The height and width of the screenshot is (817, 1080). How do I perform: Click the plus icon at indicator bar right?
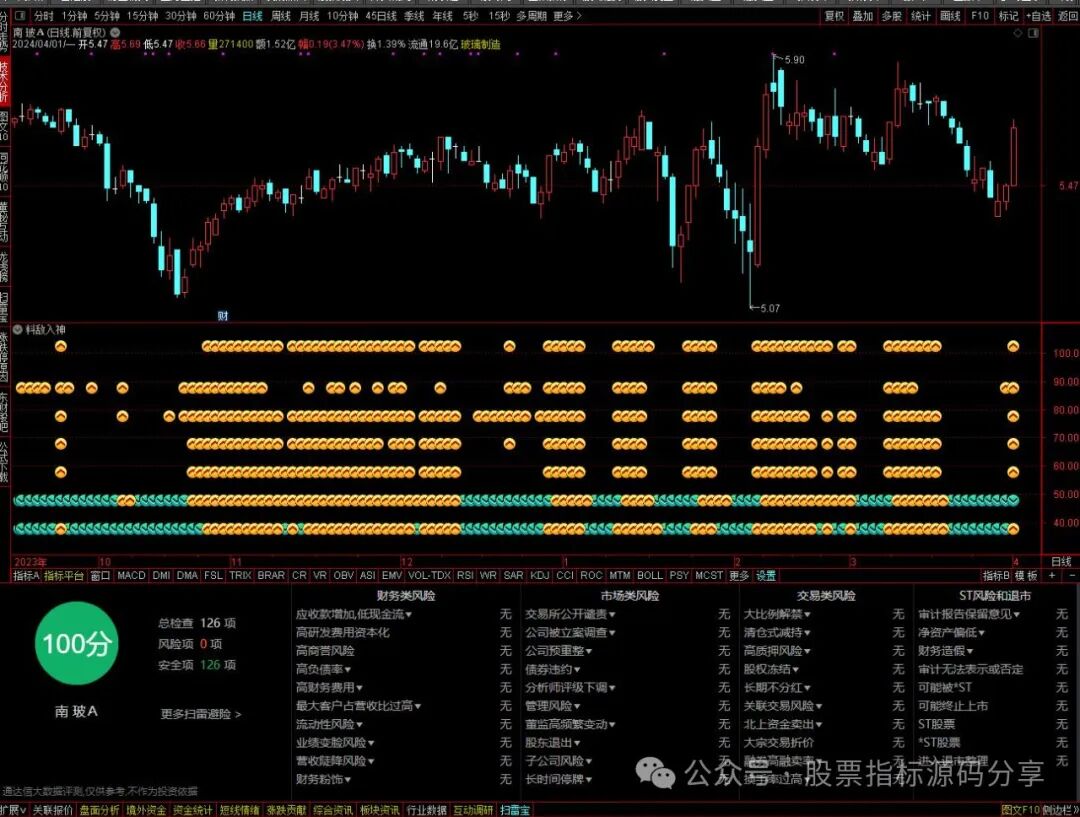[x=1052, y=575]
